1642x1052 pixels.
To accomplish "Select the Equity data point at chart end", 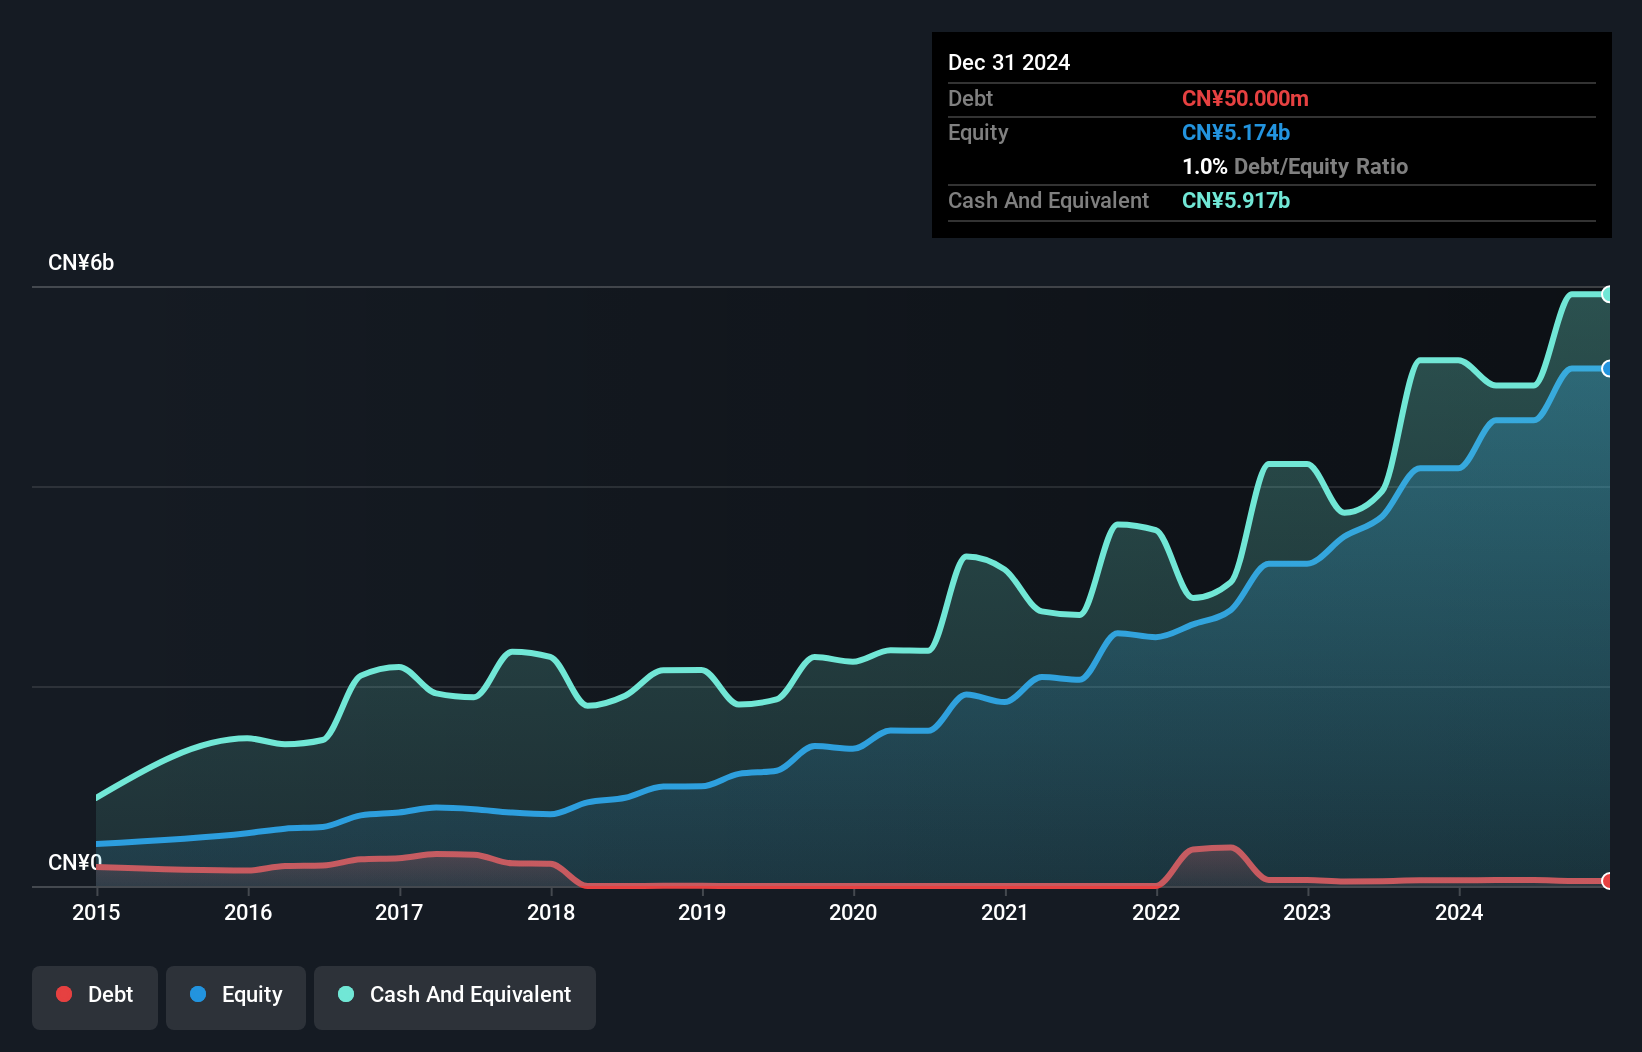I will coord(1607,369).
